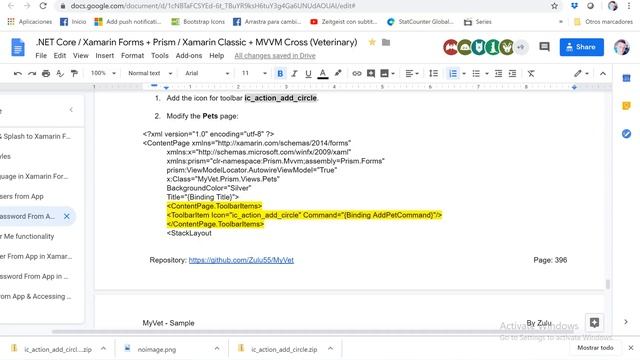
Task: Print the document using printer icon
Action: click(x=46, y=73)
